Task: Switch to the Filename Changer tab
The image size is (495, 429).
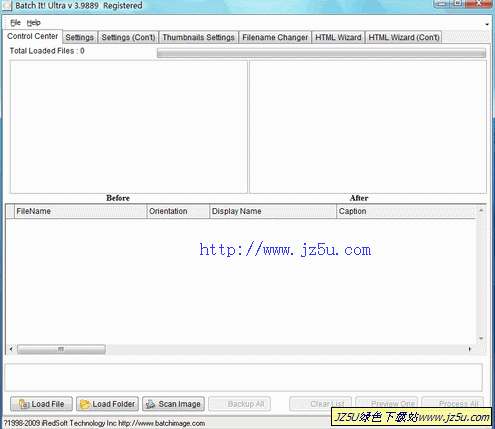Action: tap(275, 37)
